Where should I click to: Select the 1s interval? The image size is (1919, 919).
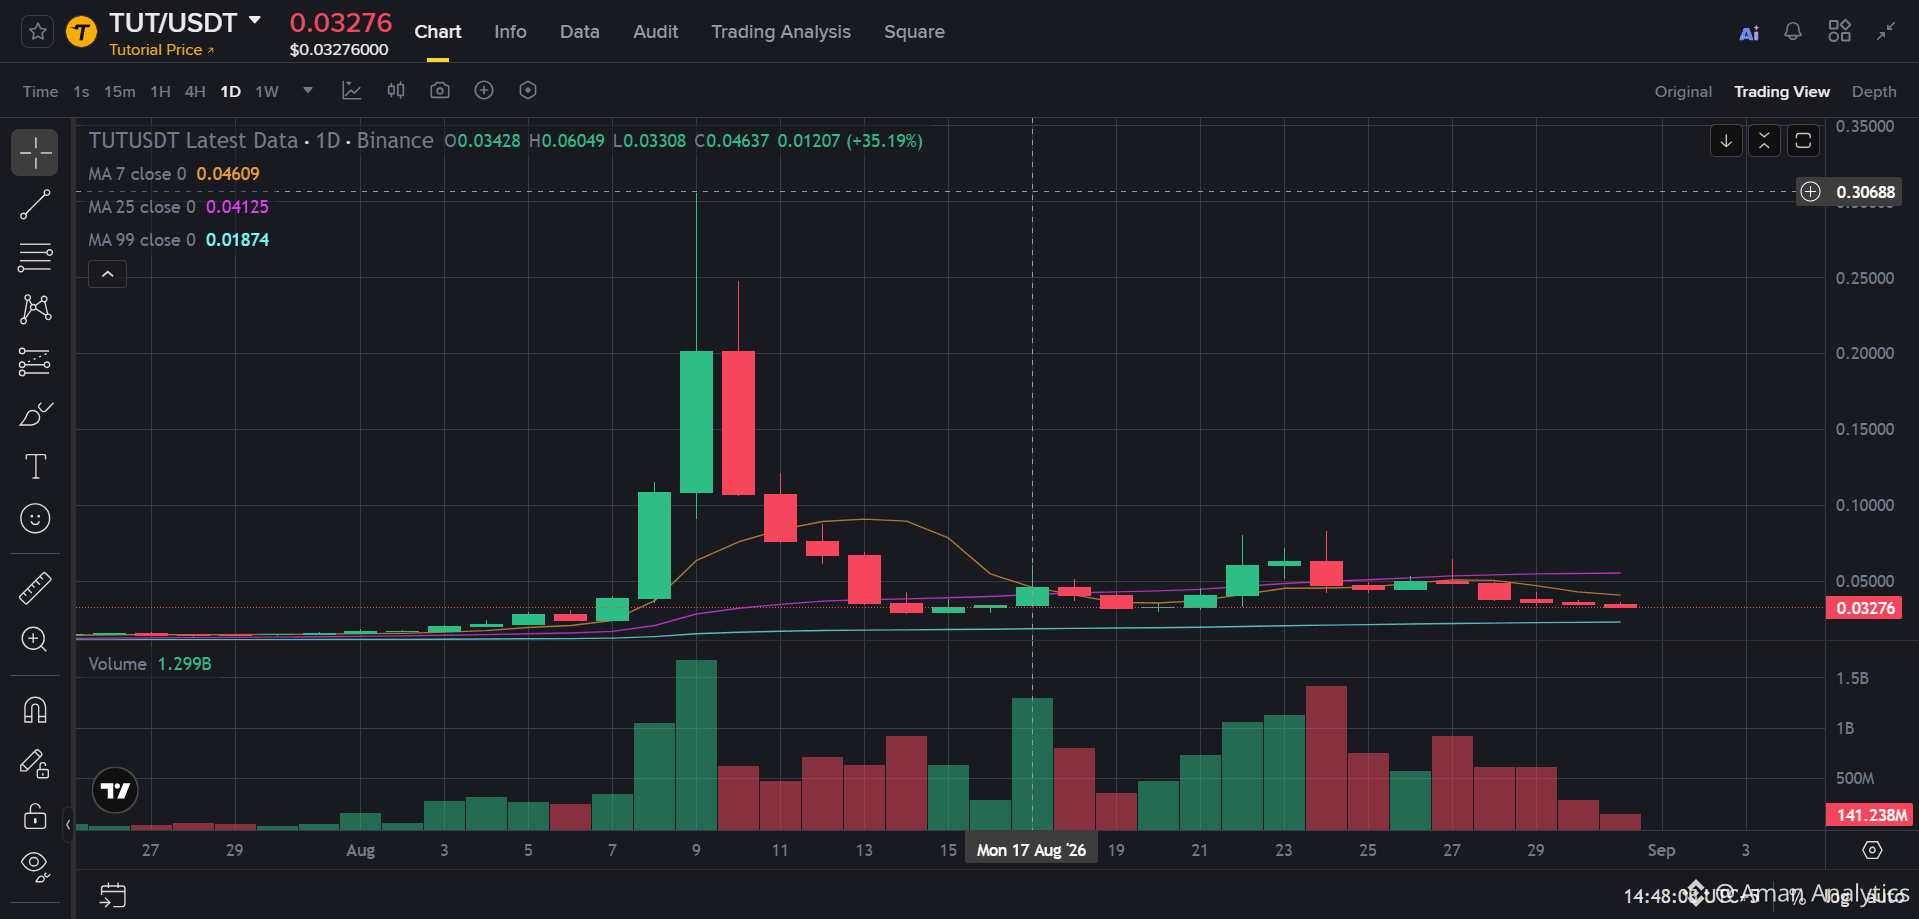click(81, 91)
